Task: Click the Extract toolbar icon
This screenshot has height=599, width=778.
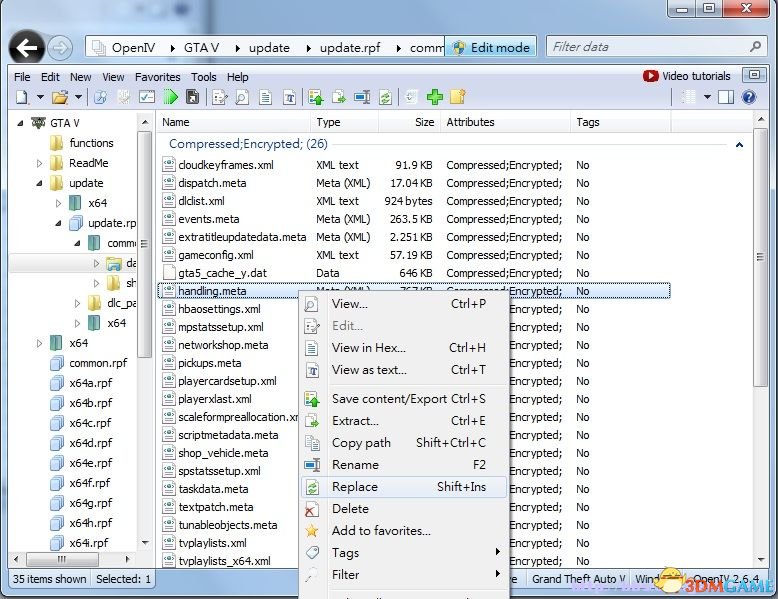Action: [x=339, y=97]
